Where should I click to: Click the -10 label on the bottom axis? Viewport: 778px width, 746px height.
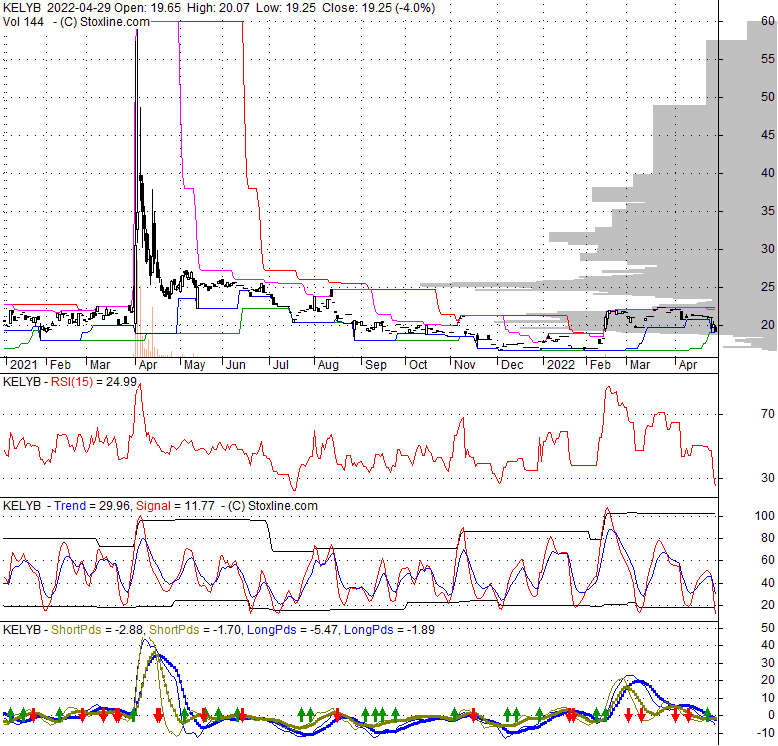[x=766, y=734]
